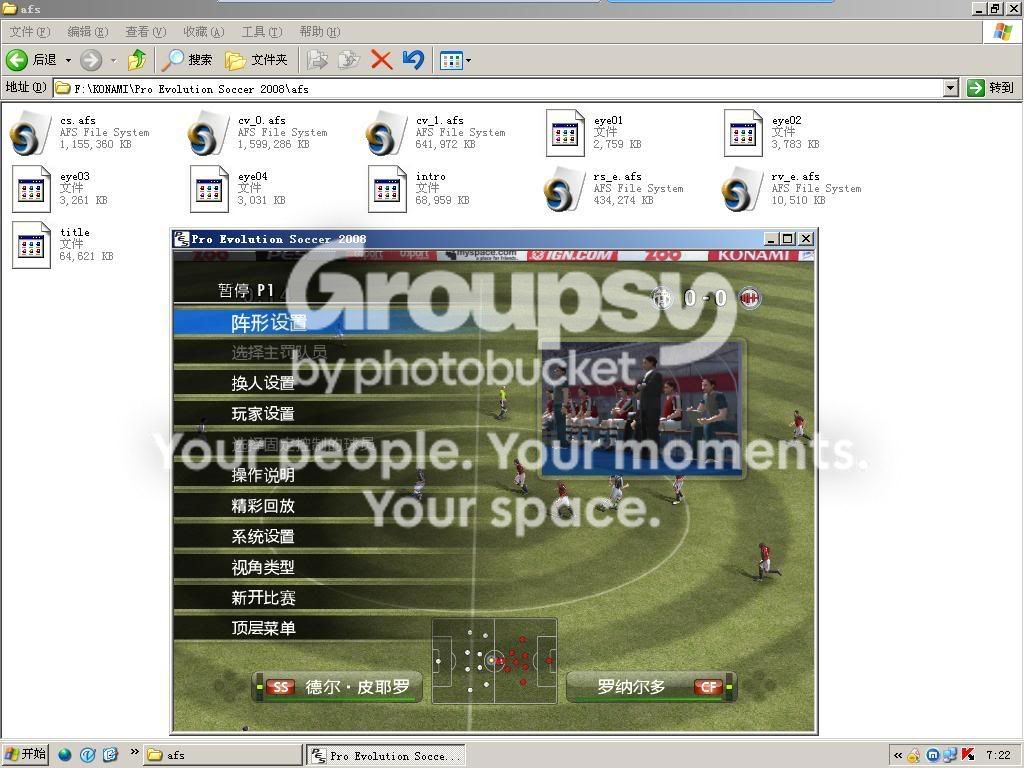Click the PES window title bar icon

[x=181, y=239]
